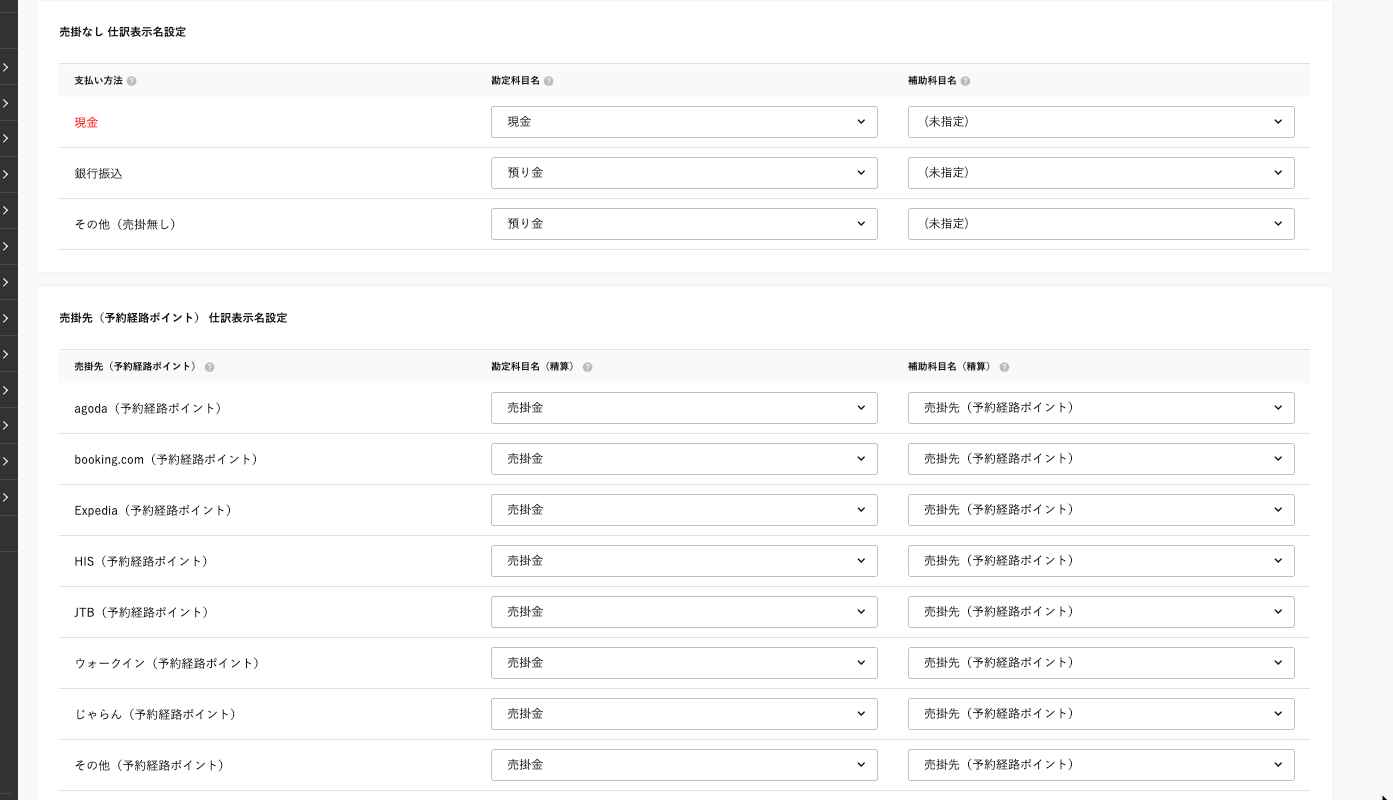
Task: Open the 勘定科目名 dropdown for 現金 row
Action: [684, 122]
